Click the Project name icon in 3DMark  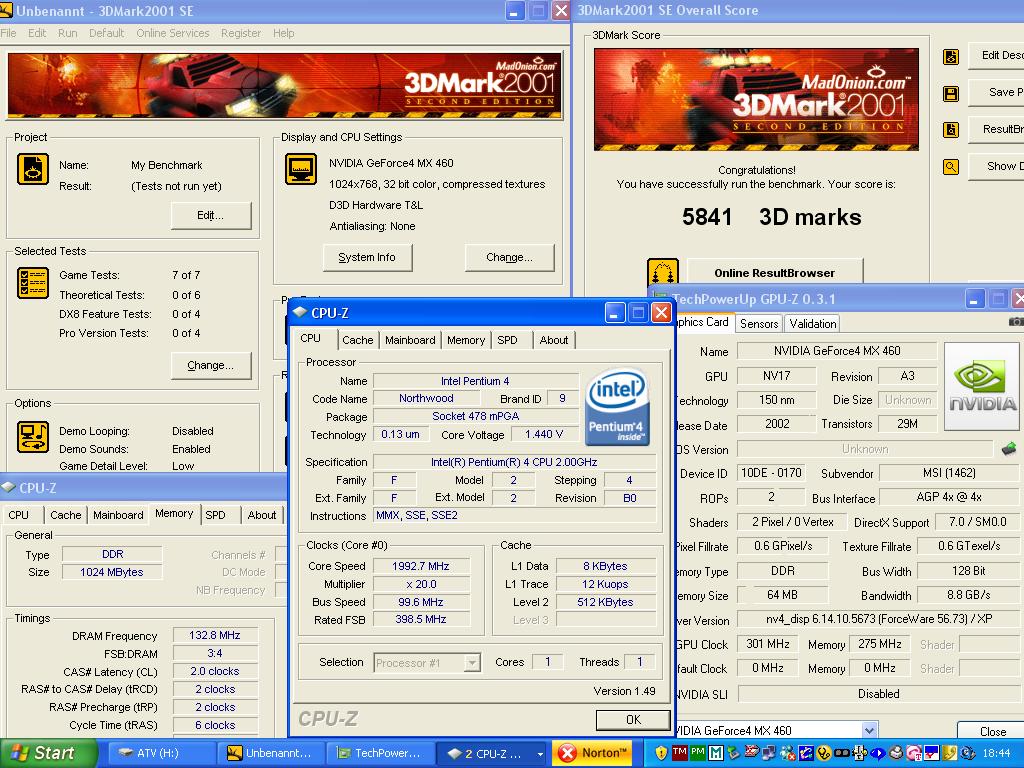point(33,169)
